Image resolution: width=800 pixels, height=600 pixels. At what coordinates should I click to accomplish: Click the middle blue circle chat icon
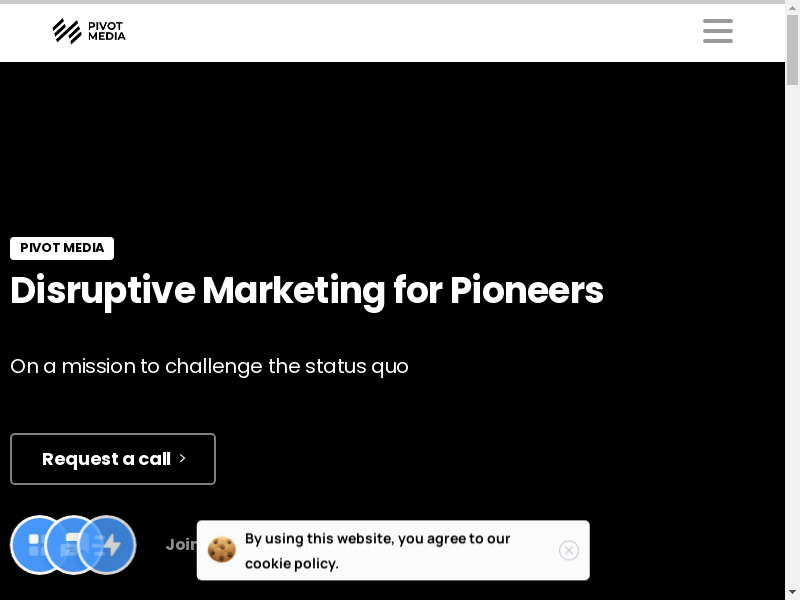point(70,545)
